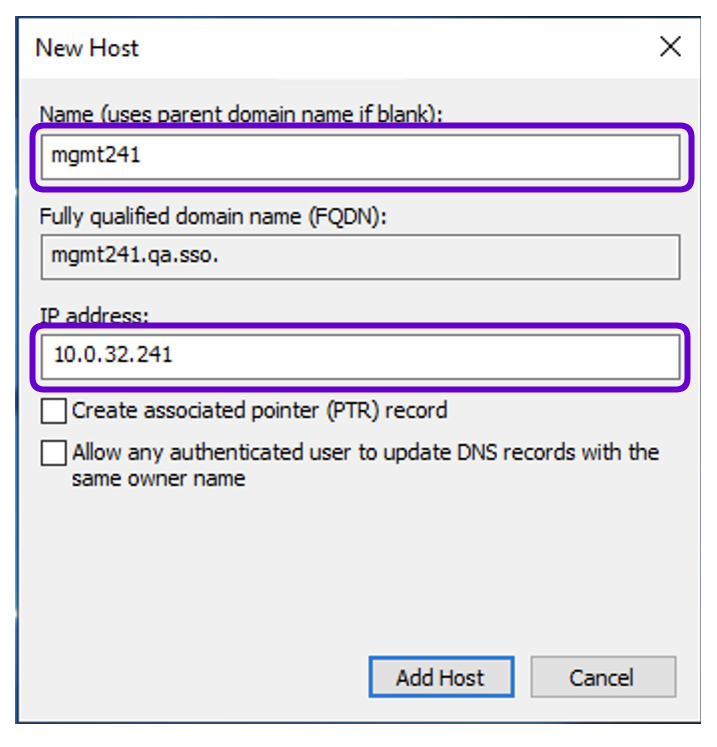Click the read-only FQDN field showing mgmt241.qa.sso.
This screenshot has width=717, height=747.
point(360,257)
